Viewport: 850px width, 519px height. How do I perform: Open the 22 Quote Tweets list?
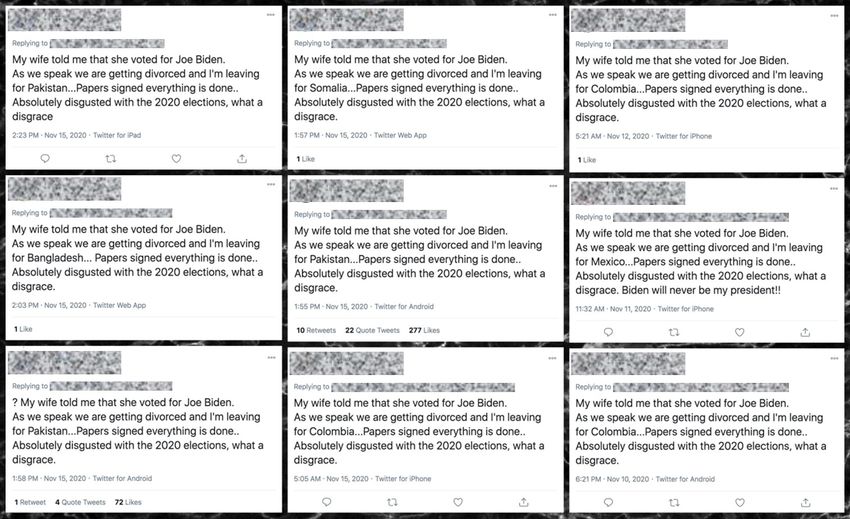[x=372, y=330]
